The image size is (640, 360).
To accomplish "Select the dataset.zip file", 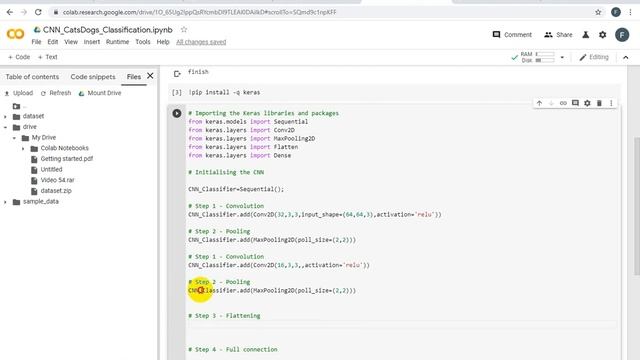I will click(x=51, y=191).
